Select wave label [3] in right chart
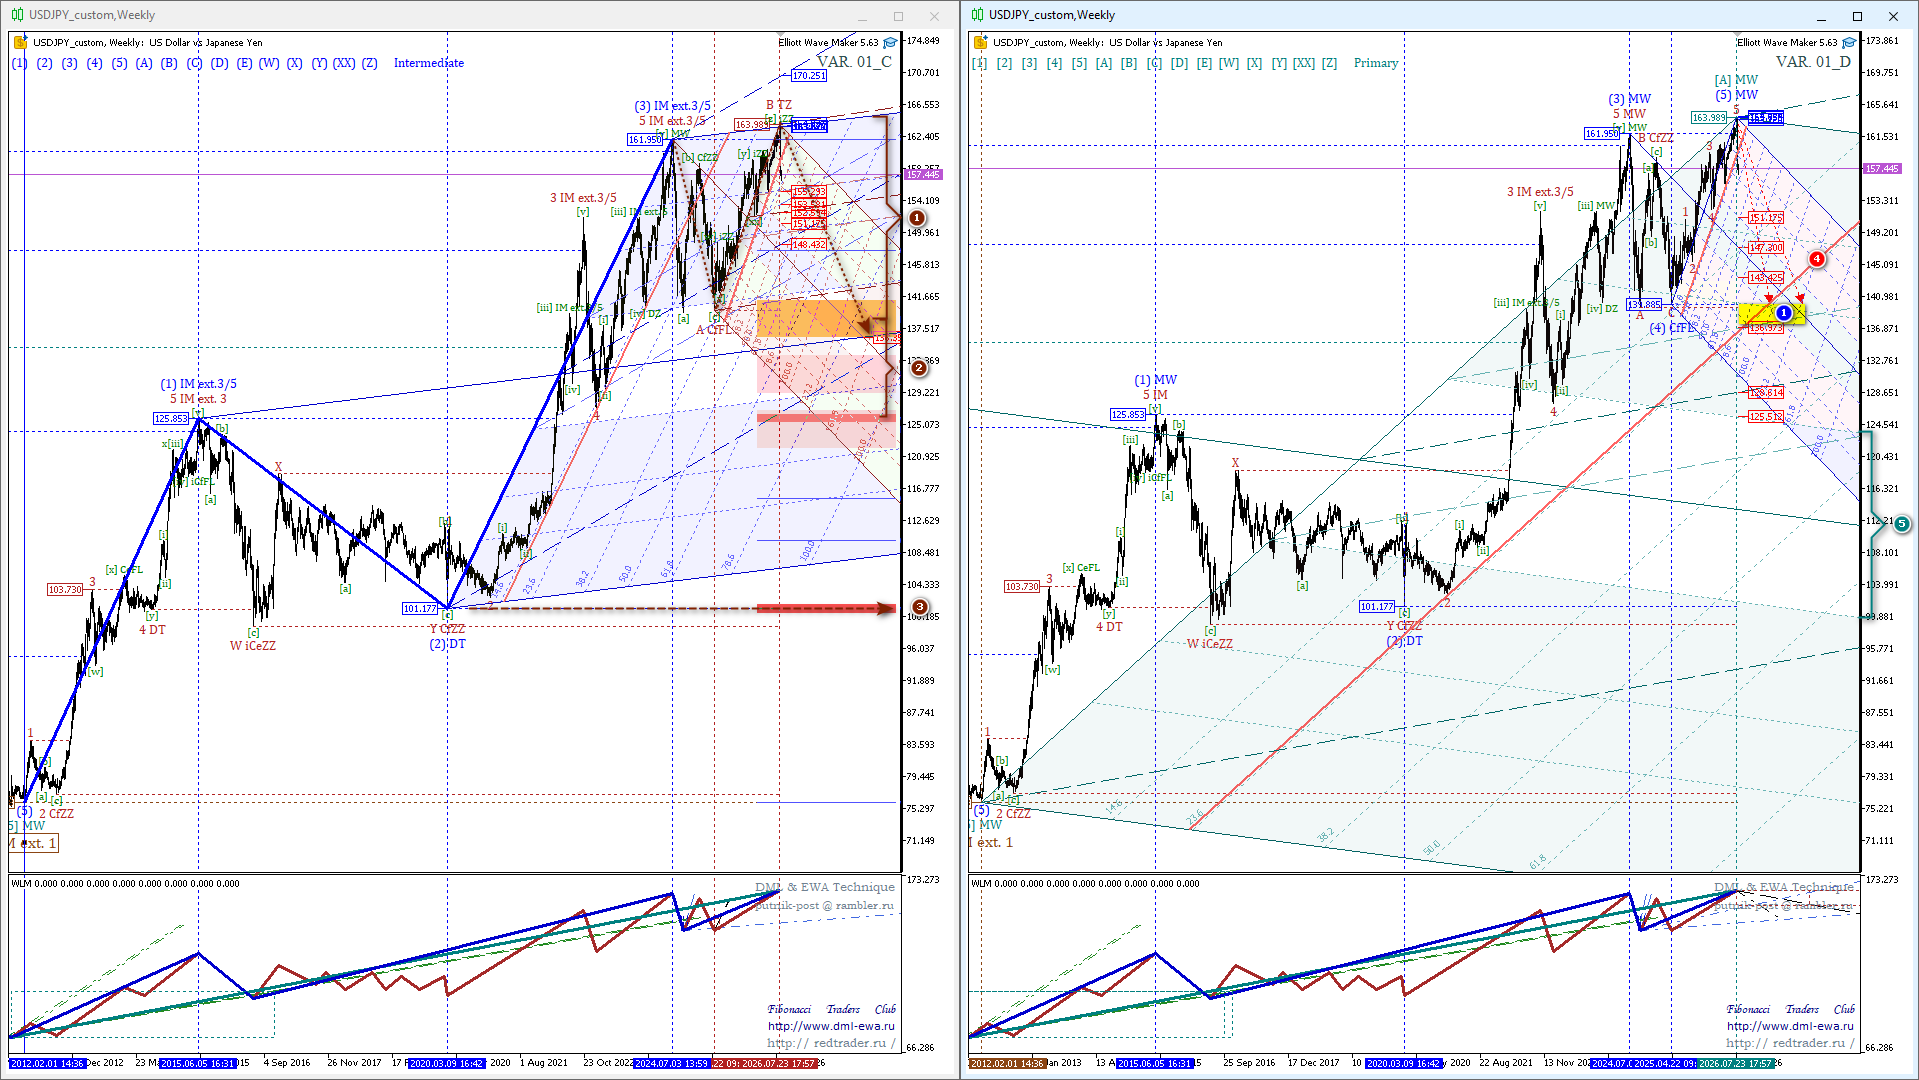Viewport: 1919px width, 1080px height. pyautogui.click(x=1029, y=63)
